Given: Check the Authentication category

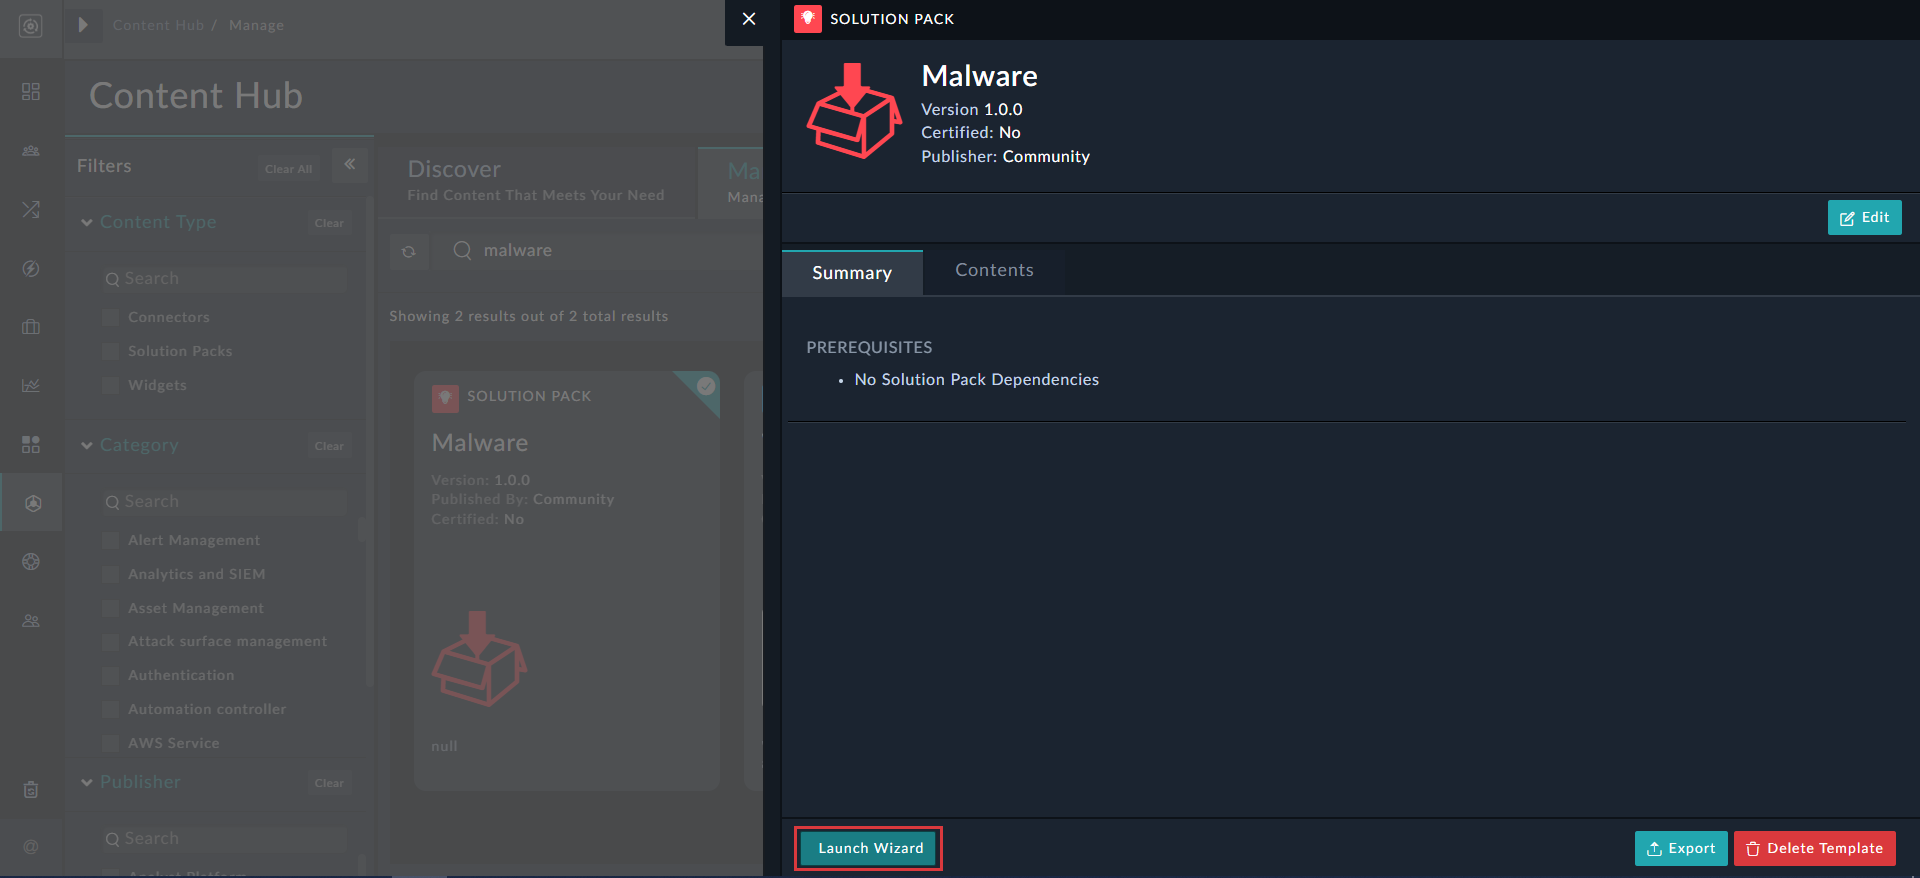Looking at the screenshot, I should (x=111, y=675).
